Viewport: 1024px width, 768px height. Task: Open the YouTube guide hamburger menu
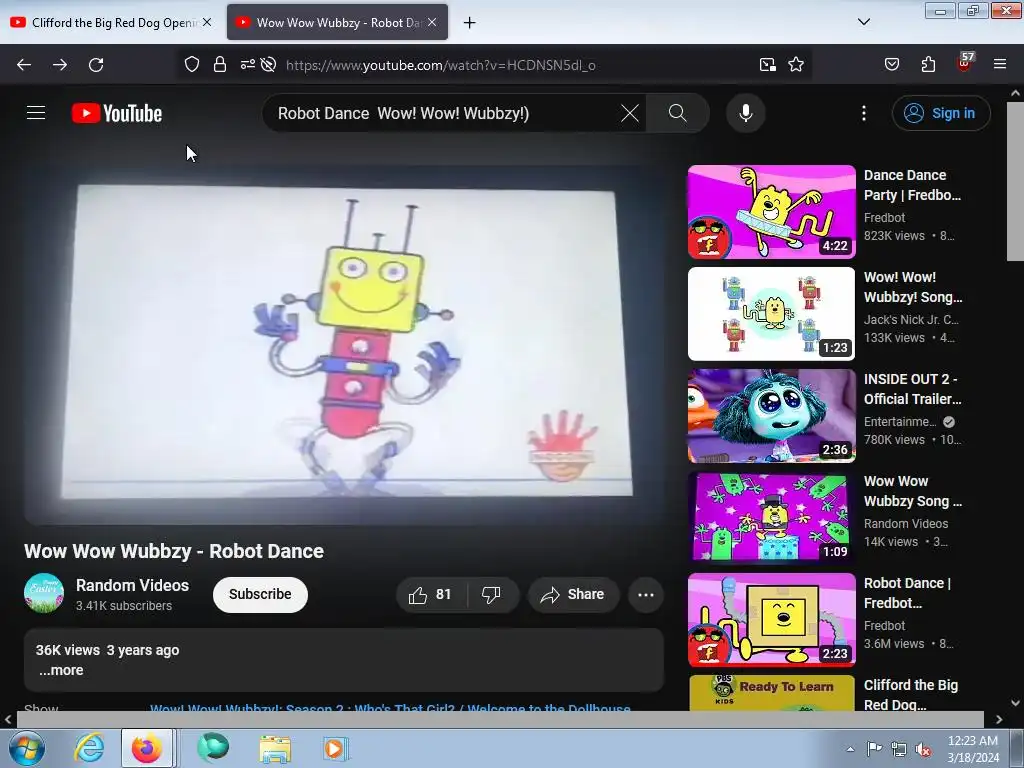(x=36, y=113)
